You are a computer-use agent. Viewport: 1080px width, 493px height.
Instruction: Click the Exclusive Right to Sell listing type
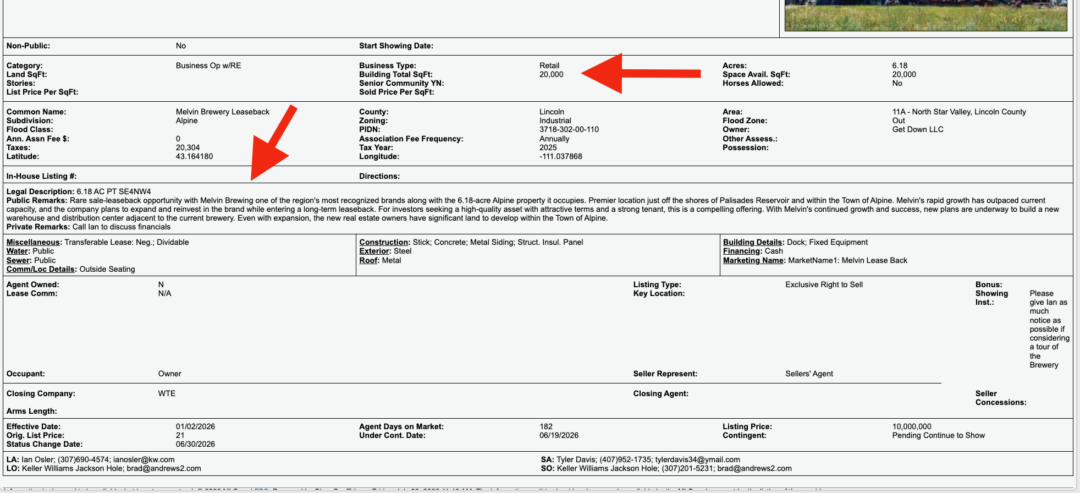pos(824,284)
